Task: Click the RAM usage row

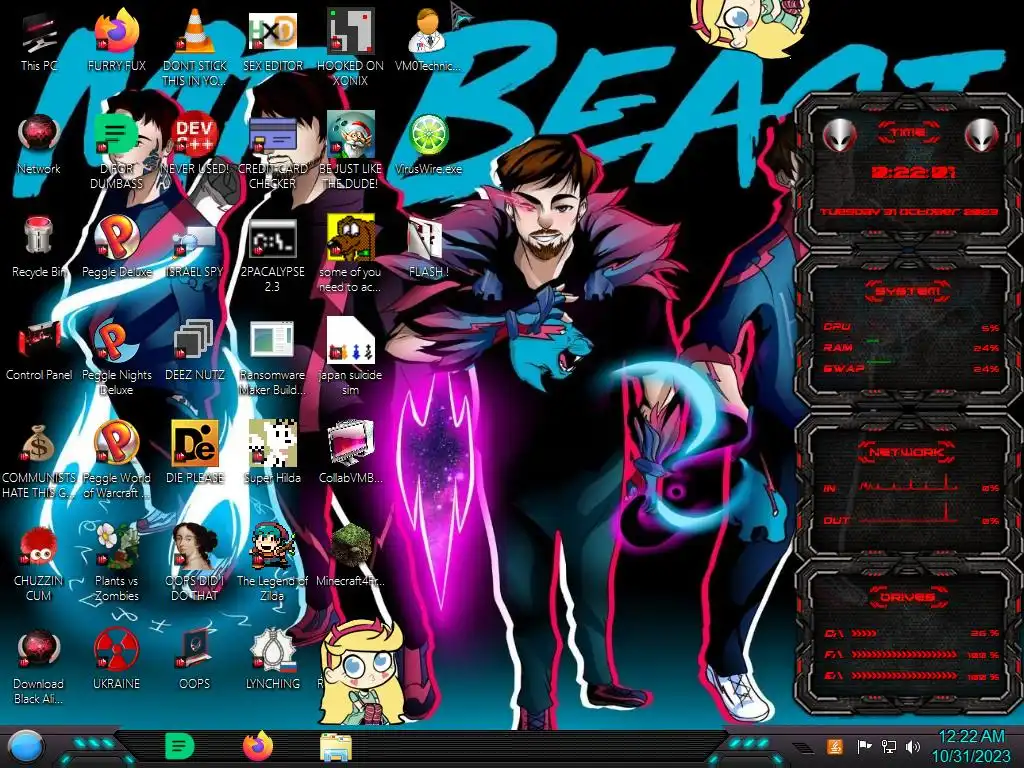Action: click(x=912, y=347)
